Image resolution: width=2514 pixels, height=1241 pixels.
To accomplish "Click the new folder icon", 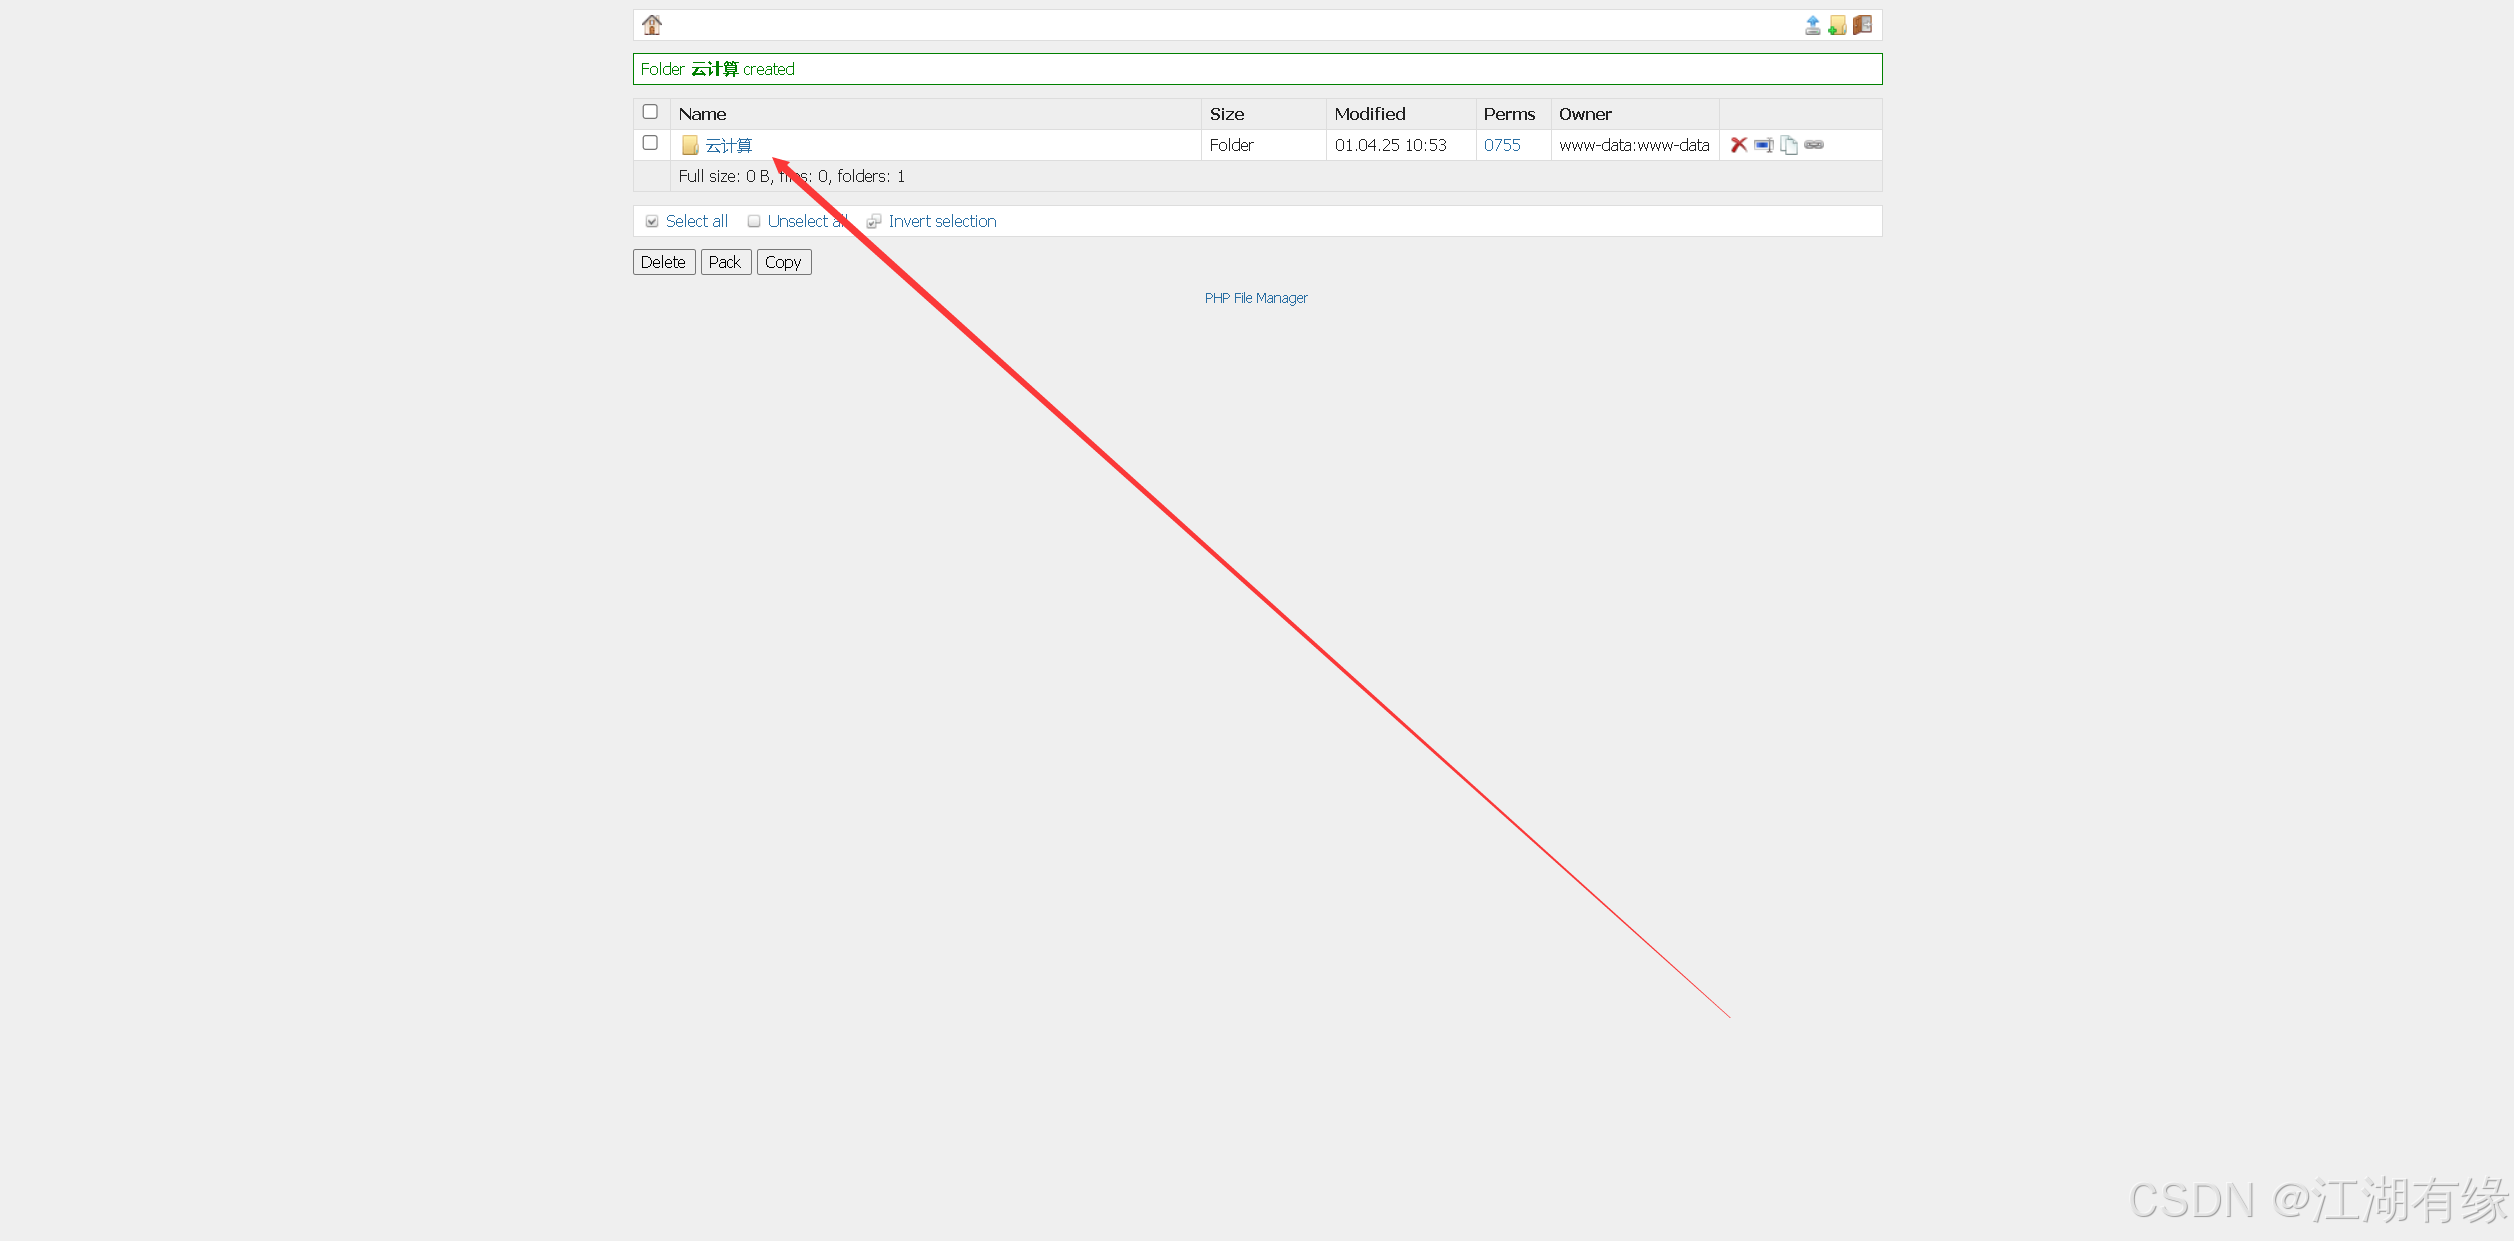I will click(x=1837, y=25).
